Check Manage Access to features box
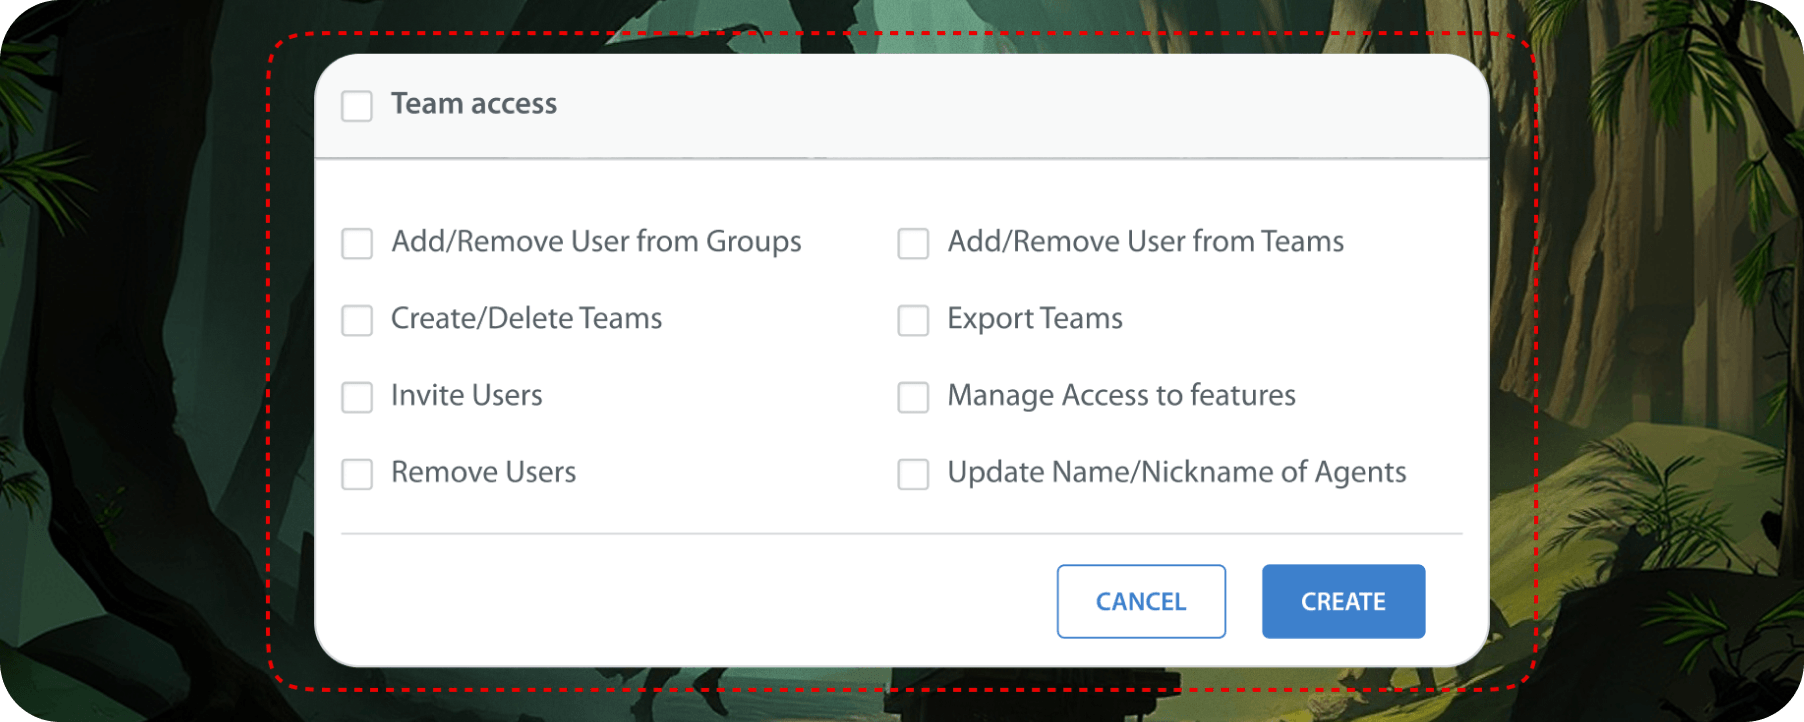The width and height of the screenshot is (1804, 722). click(913, 397)
